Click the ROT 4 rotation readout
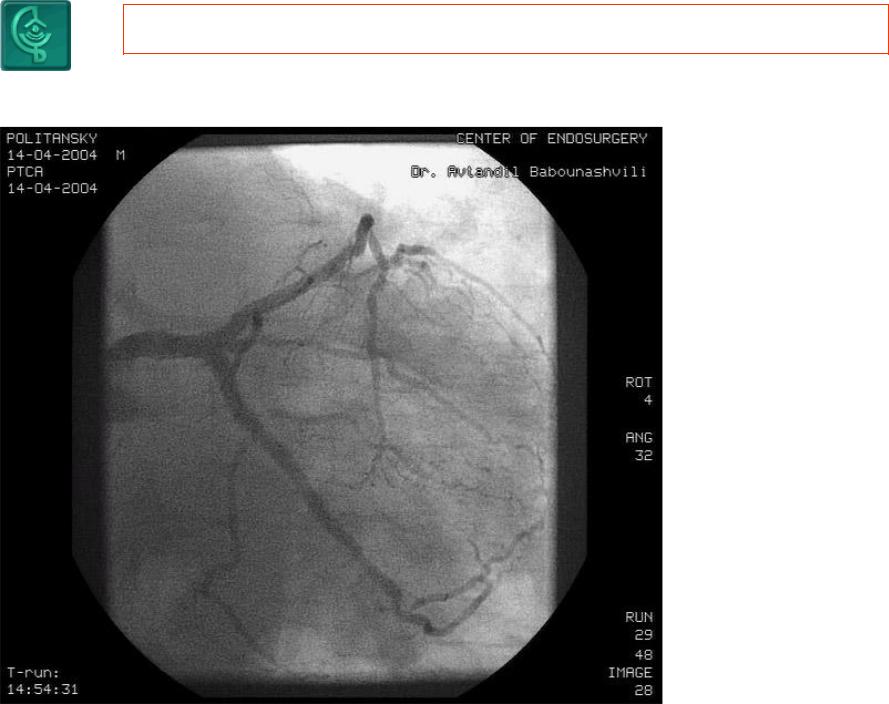 coord(639,391)
